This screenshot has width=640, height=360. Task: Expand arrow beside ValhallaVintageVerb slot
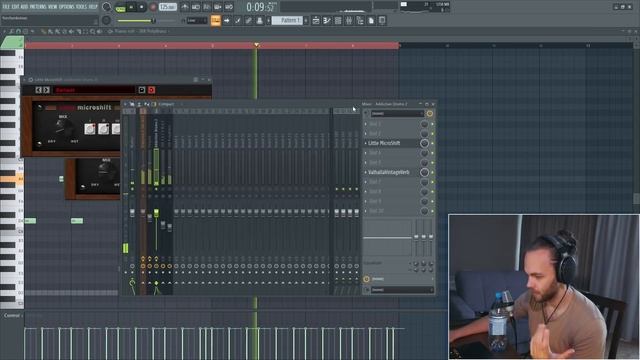[x=366, y=172]
